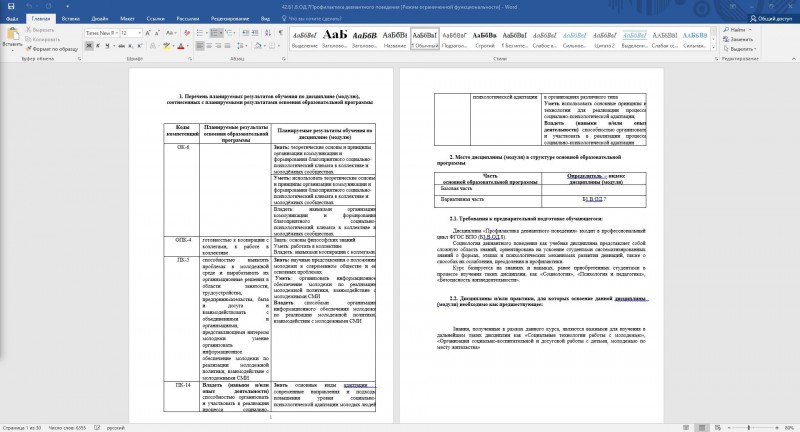Increase font size with the larger A icon
This screenshot has height=432, width=800.
pos(148,33)
